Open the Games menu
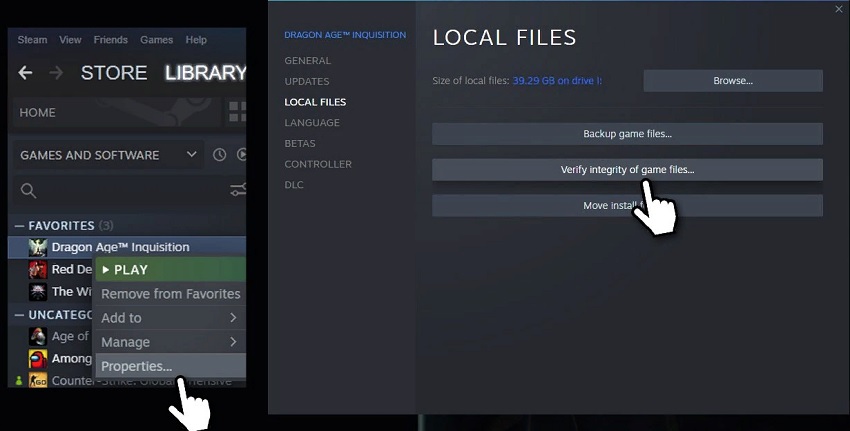Image resolution: width=850 pixels, height=431 pixels. coord(157,40)
